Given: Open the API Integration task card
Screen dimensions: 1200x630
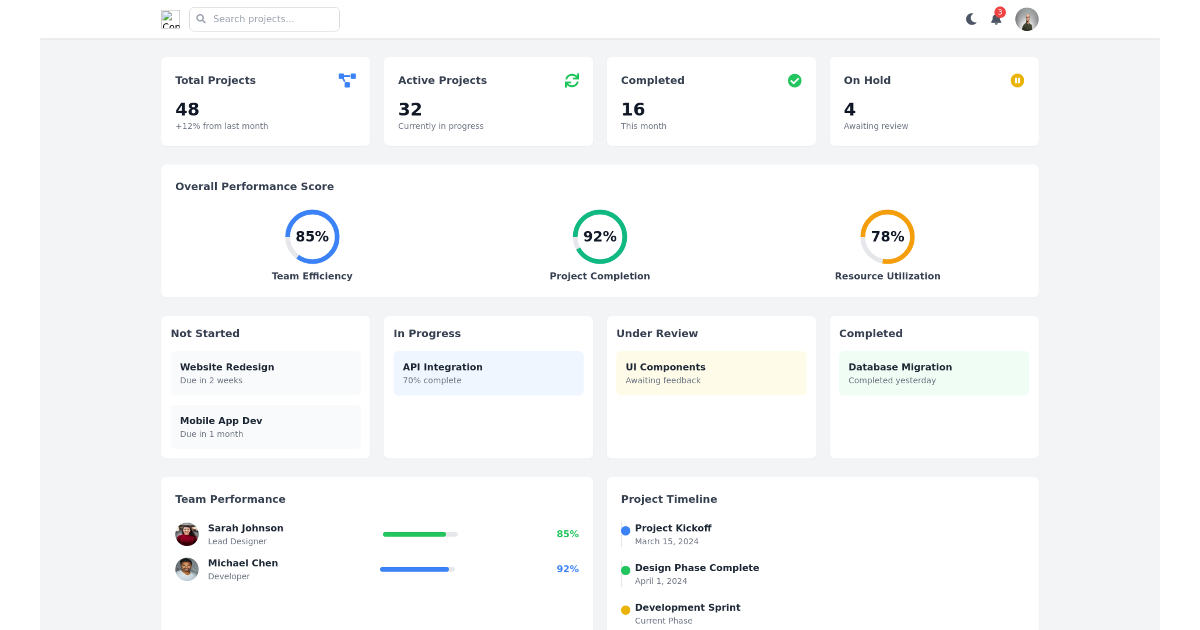Looking at the screenshot, I should (488, 373).
